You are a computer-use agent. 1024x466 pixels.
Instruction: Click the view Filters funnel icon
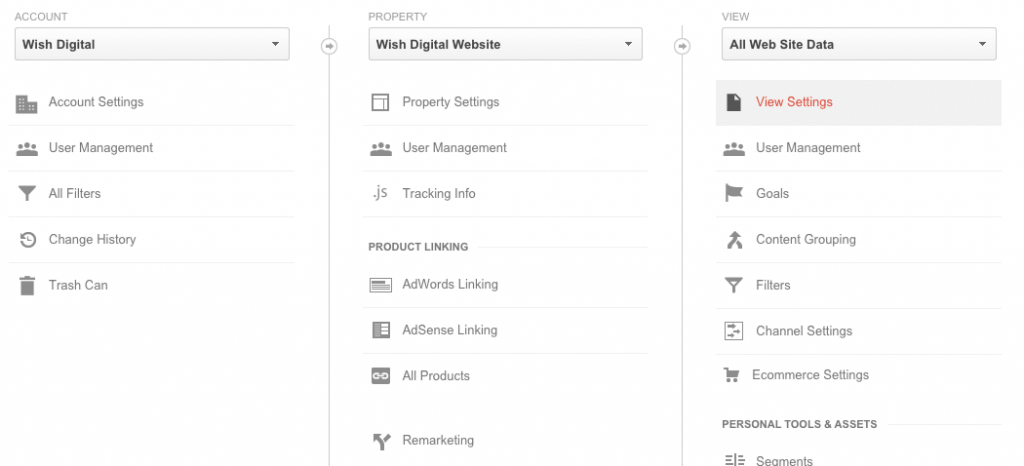pos(734,285)
